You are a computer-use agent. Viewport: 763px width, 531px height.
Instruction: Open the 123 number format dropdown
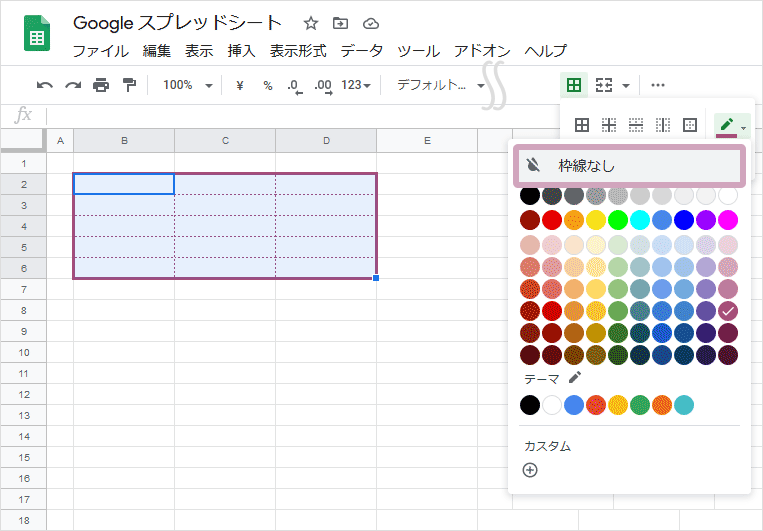tap(356, 85)
